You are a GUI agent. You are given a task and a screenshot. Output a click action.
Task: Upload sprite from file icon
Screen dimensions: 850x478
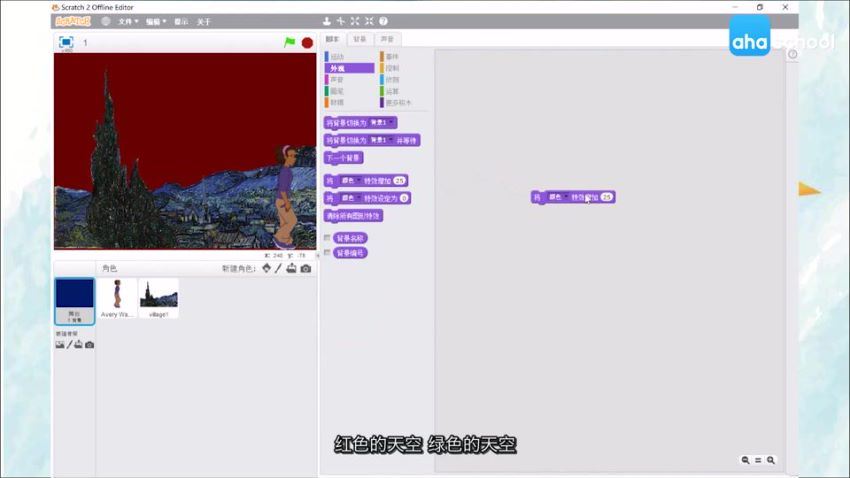click(x=292, y=268)
